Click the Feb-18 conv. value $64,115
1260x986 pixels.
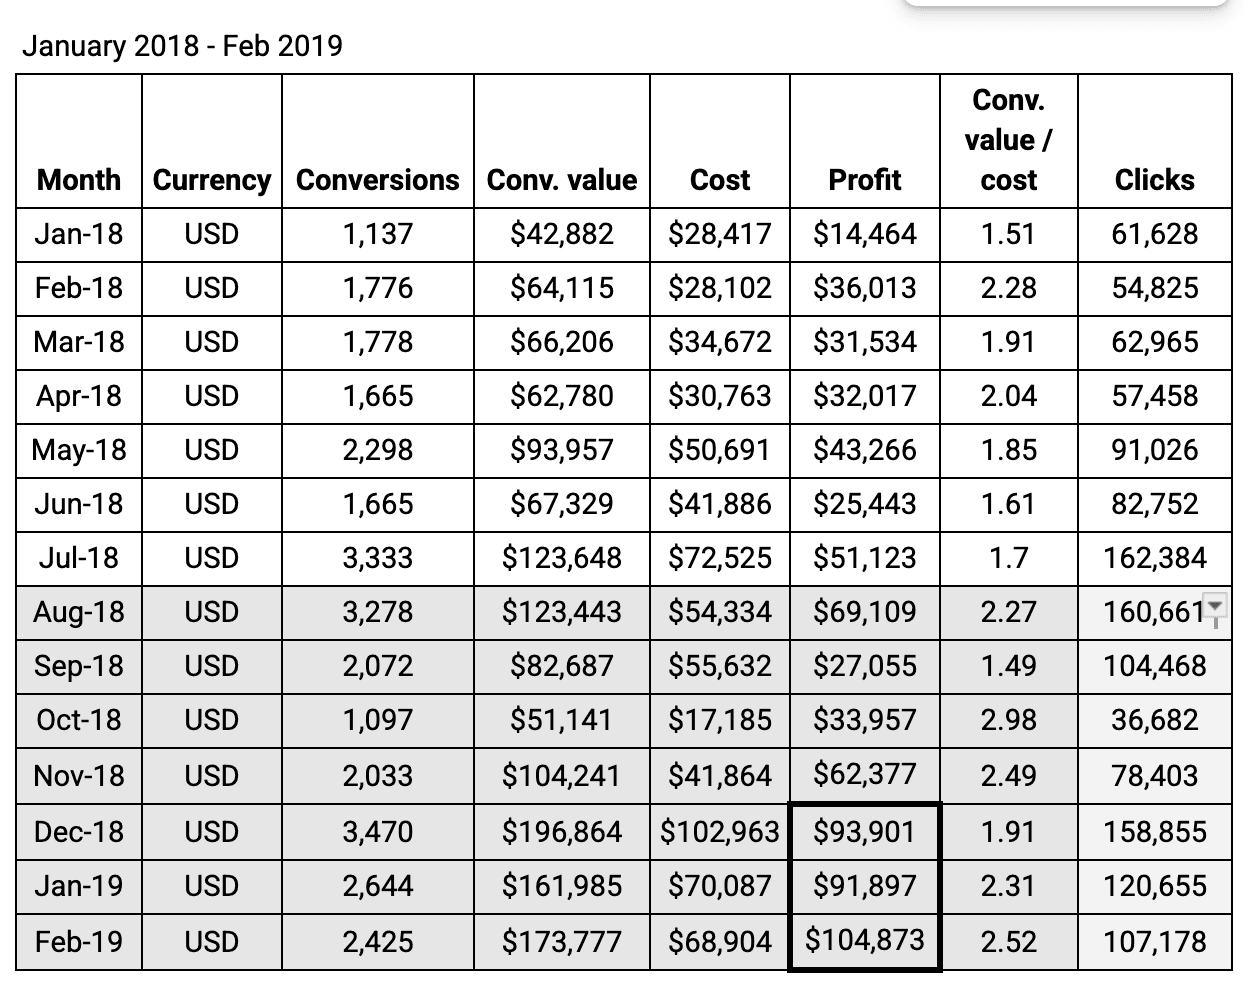pos(562,288)
